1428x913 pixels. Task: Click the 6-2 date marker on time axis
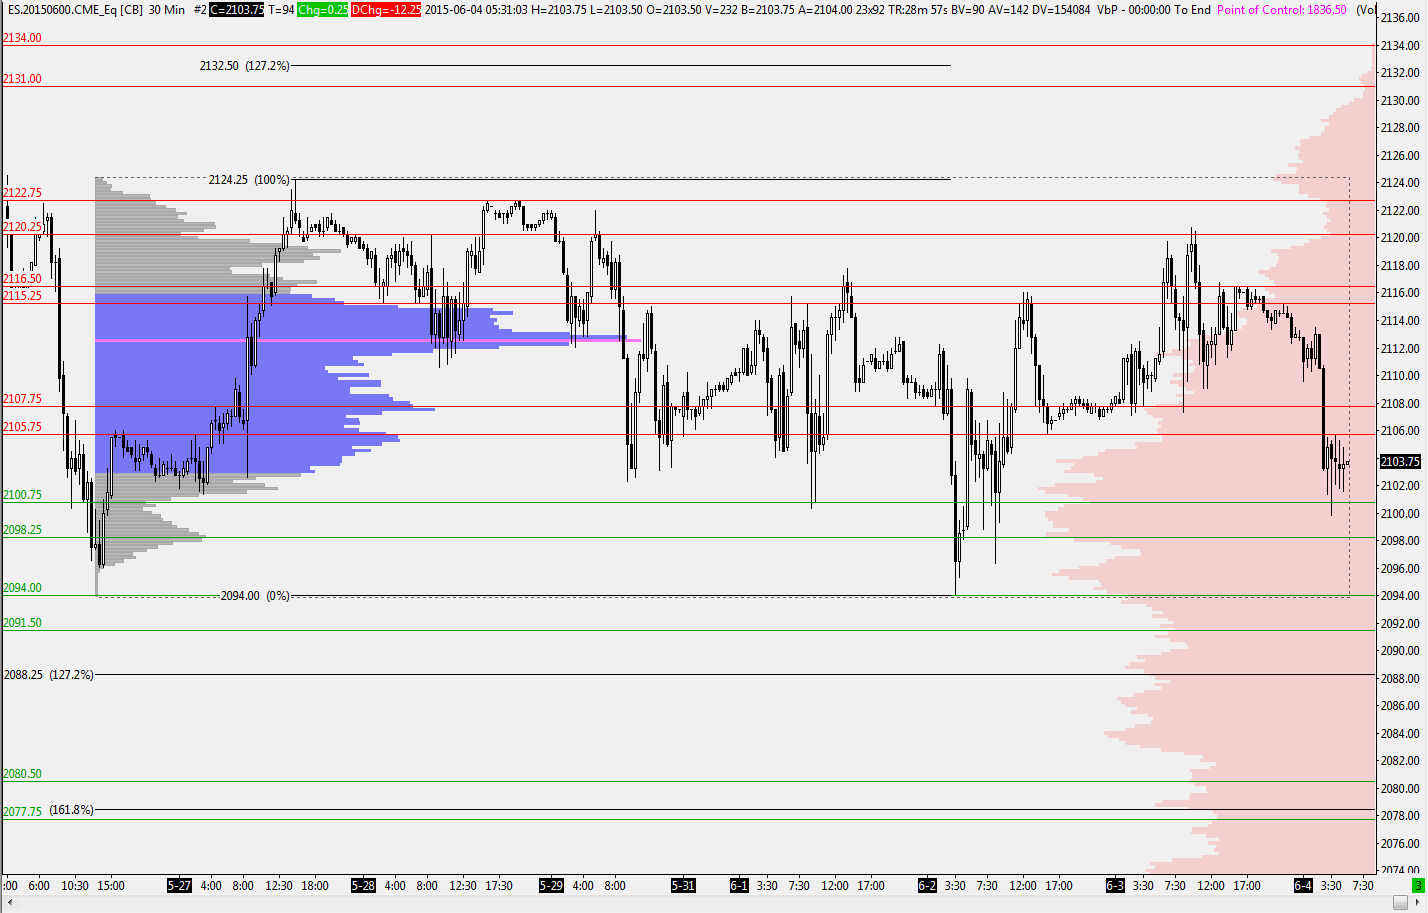tap(927, 886)
